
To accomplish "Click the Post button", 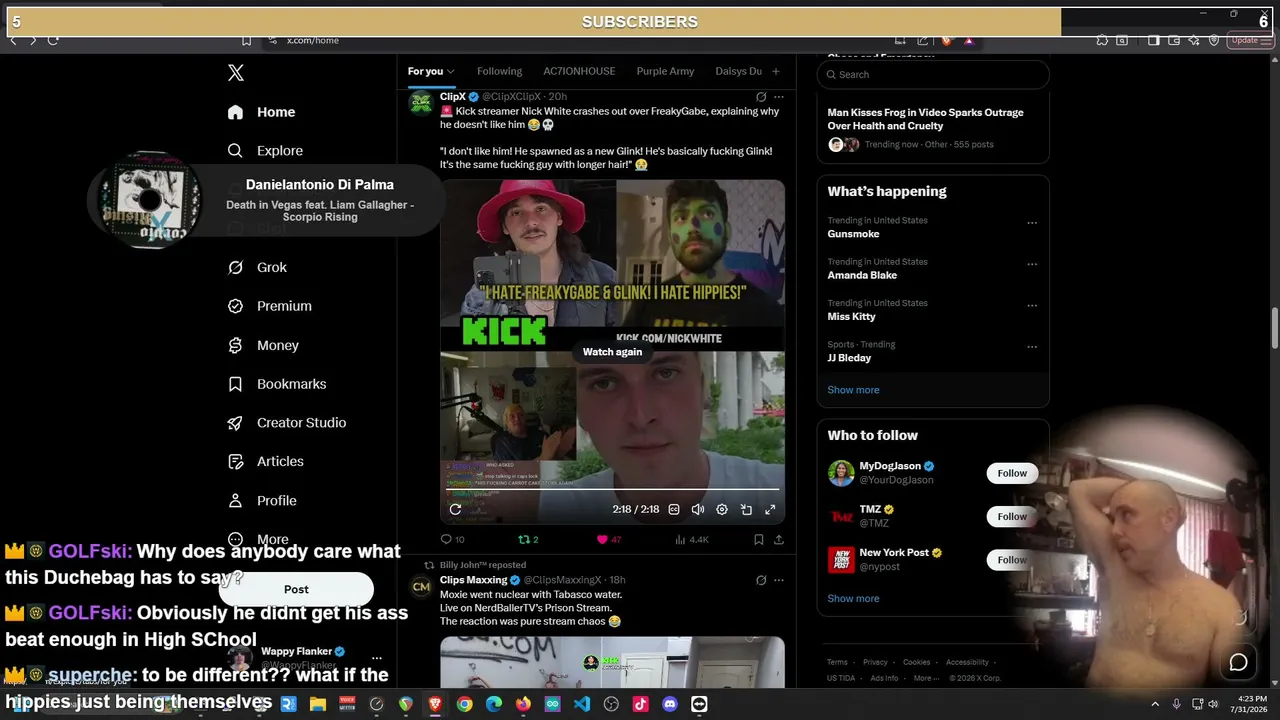I will 296,590.
